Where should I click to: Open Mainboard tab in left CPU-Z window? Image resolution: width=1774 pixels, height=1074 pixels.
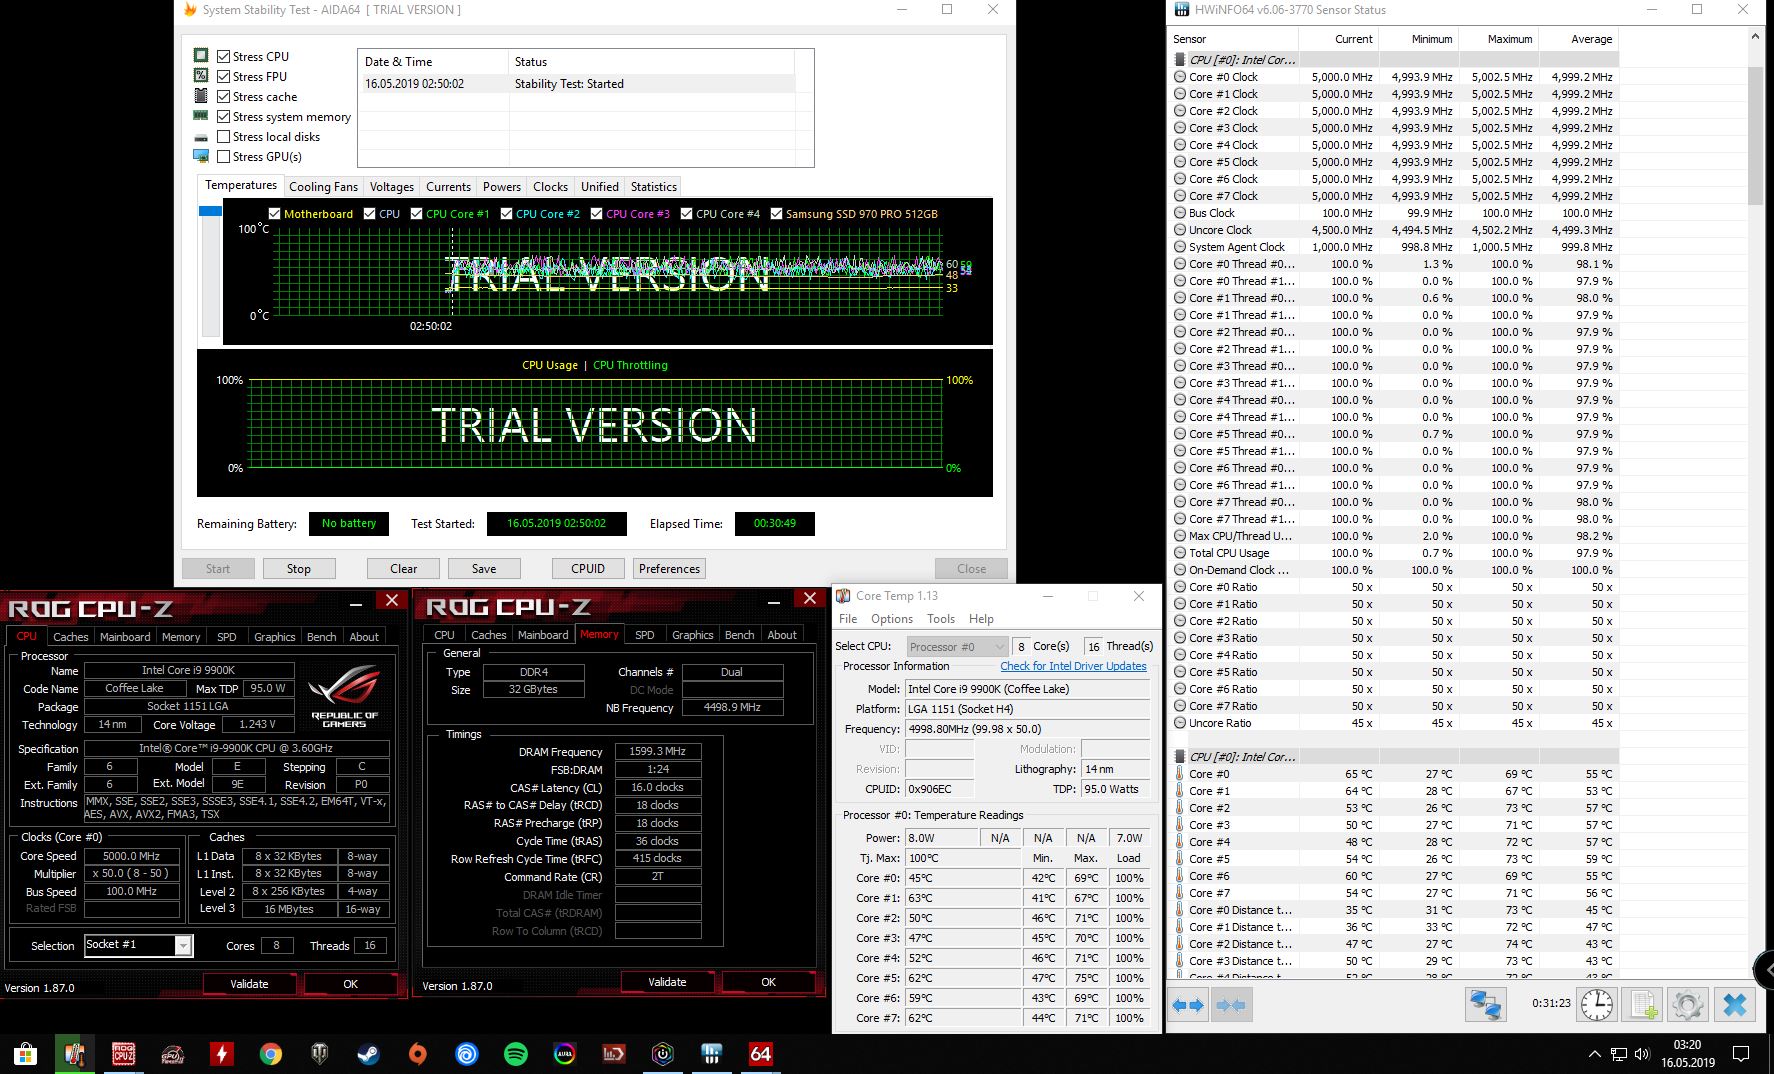tap(125, 637)
